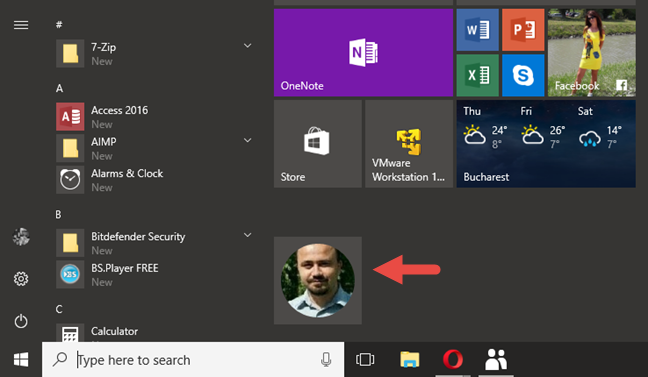Click the letter B section header
This screenshot has height=377, width=648.
pos(58,215)
